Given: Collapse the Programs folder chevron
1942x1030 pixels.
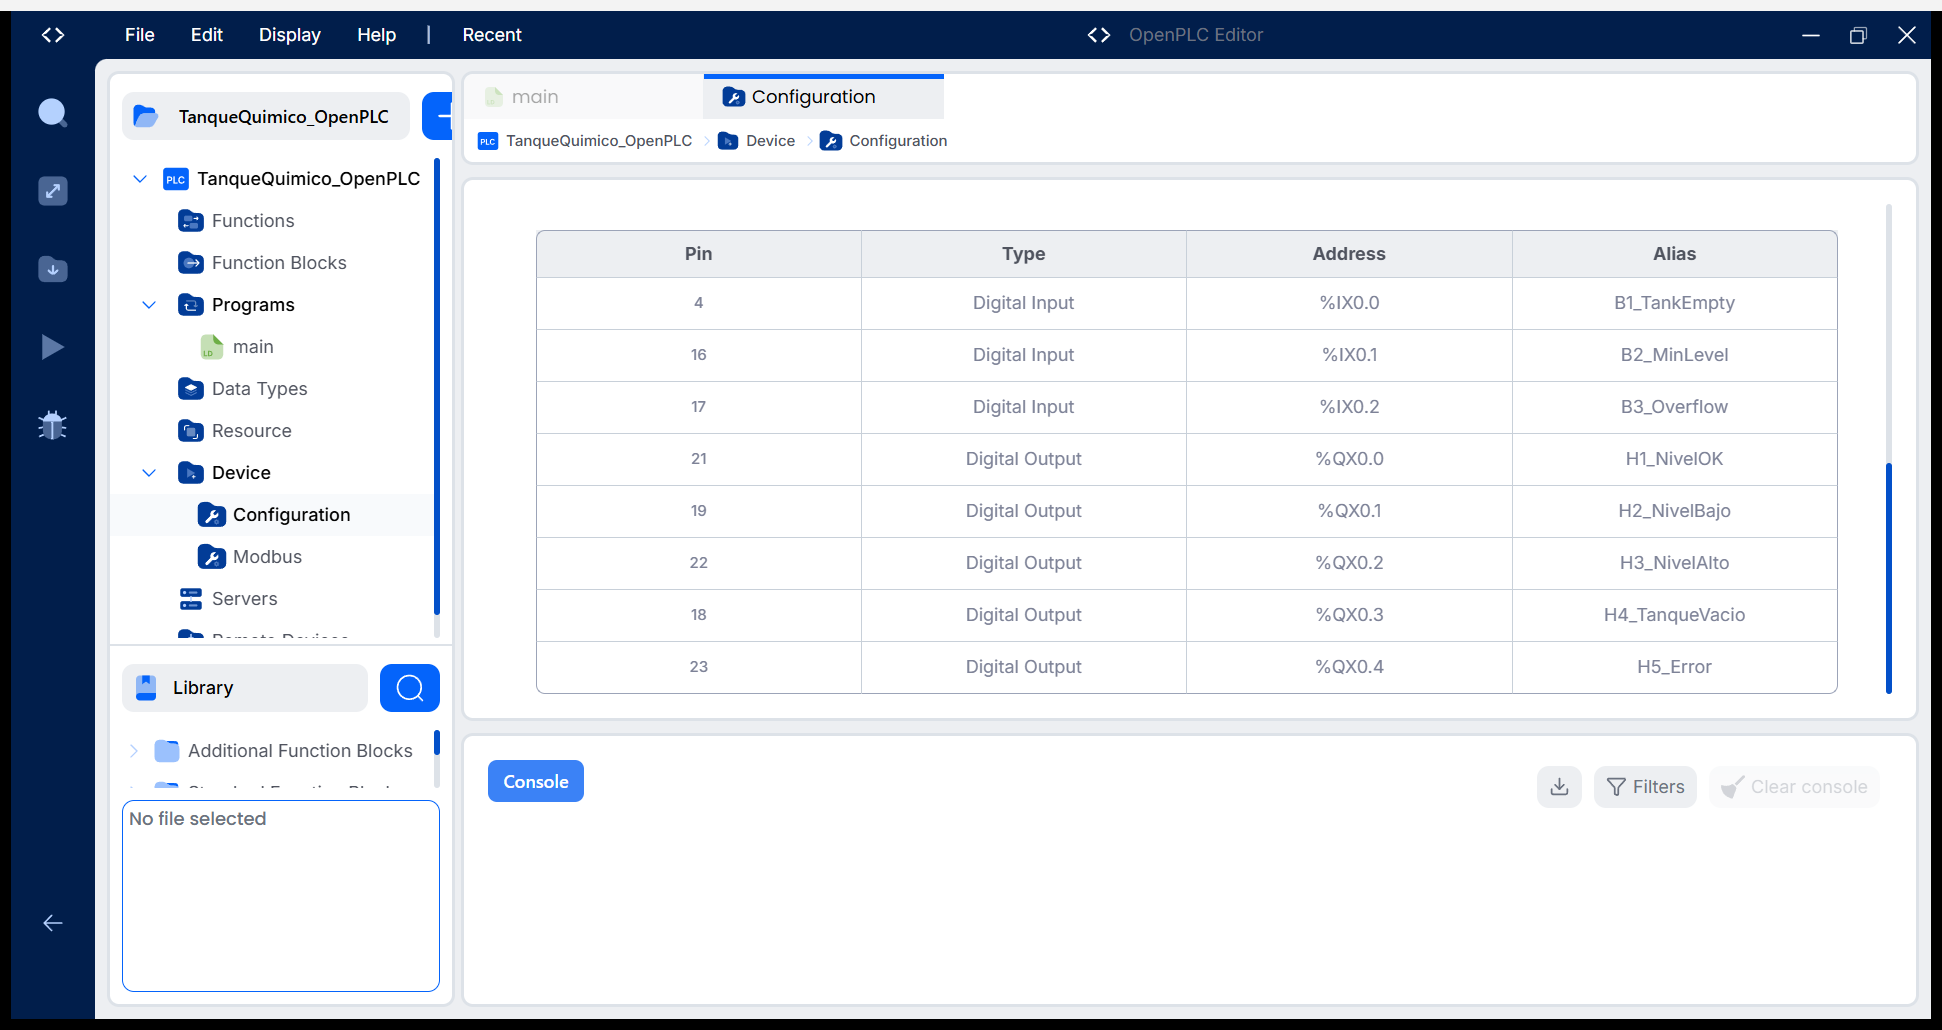Looking at the screenshot, I should point(149,305).
